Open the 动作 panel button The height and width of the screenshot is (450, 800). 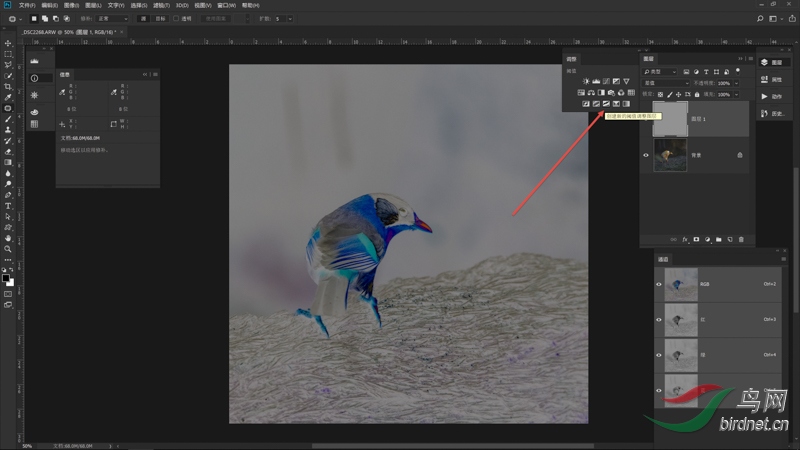(770, 96)
